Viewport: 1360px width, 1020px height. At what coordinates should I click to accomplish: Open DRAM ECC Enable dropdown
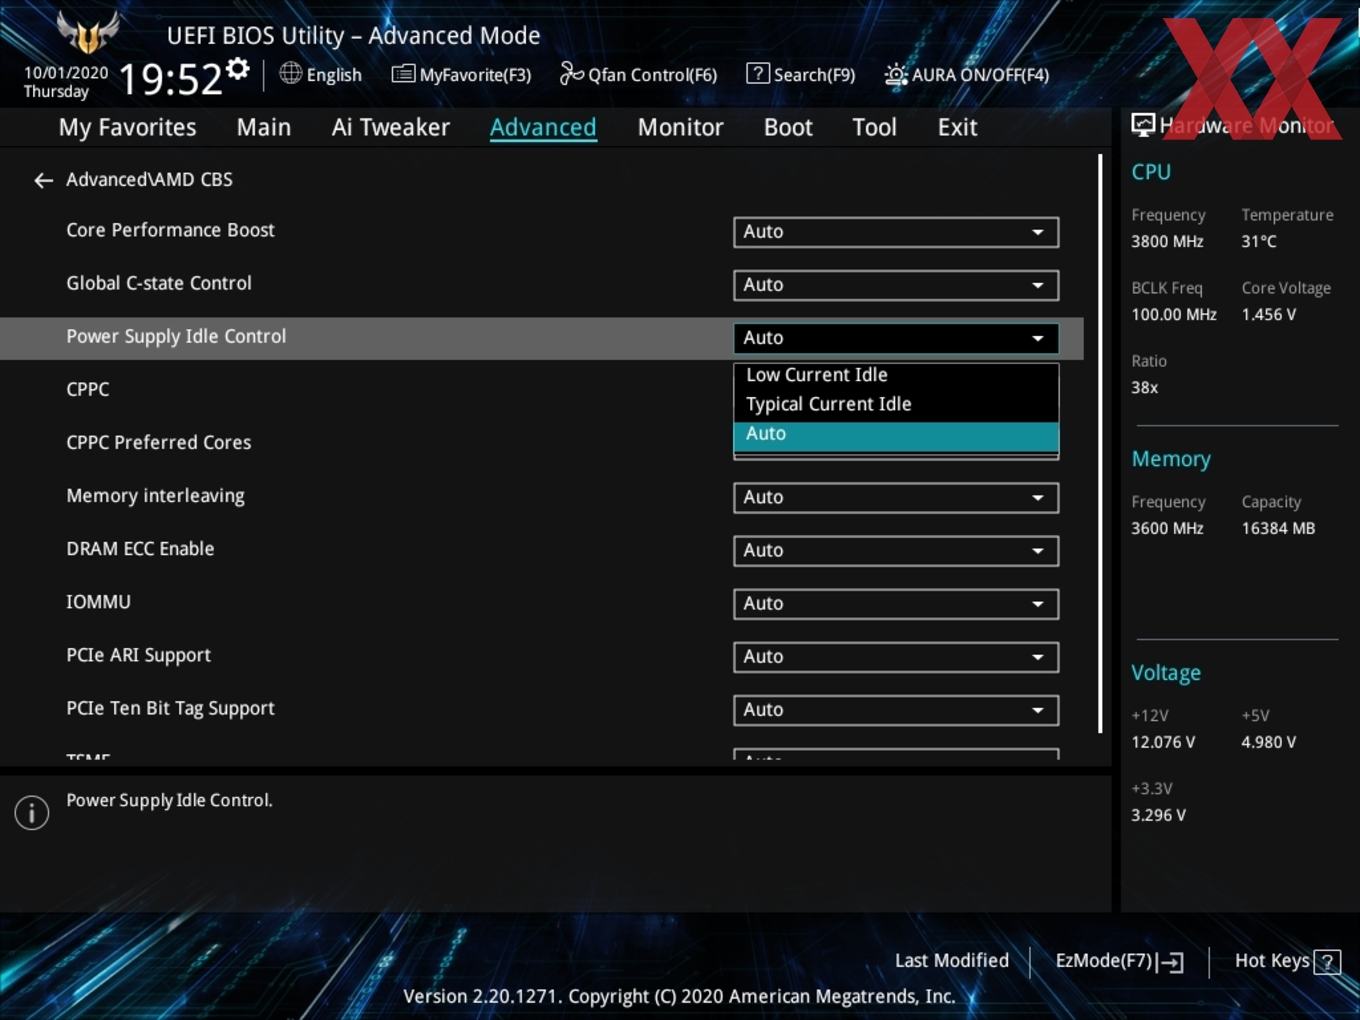(x=896, y=551)
